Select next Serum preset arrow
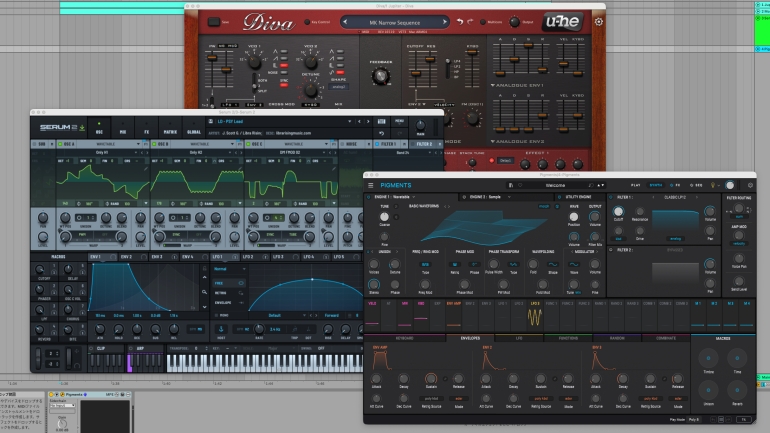This screenshot has height=433, width=770. pyautogui.click(x=368, y=121)
